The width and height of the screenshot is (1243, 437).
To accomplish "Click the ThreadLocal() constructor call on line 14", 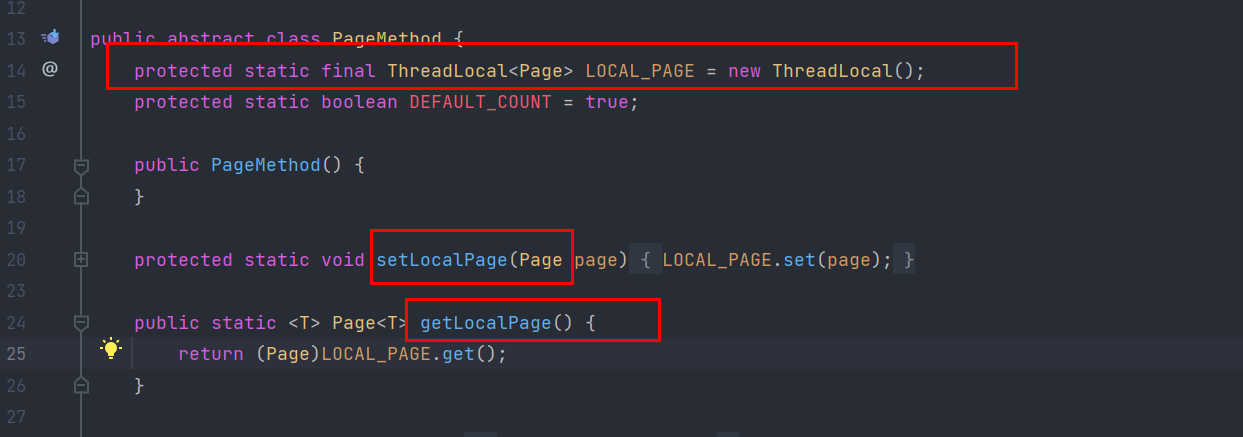I will [844, 71].
